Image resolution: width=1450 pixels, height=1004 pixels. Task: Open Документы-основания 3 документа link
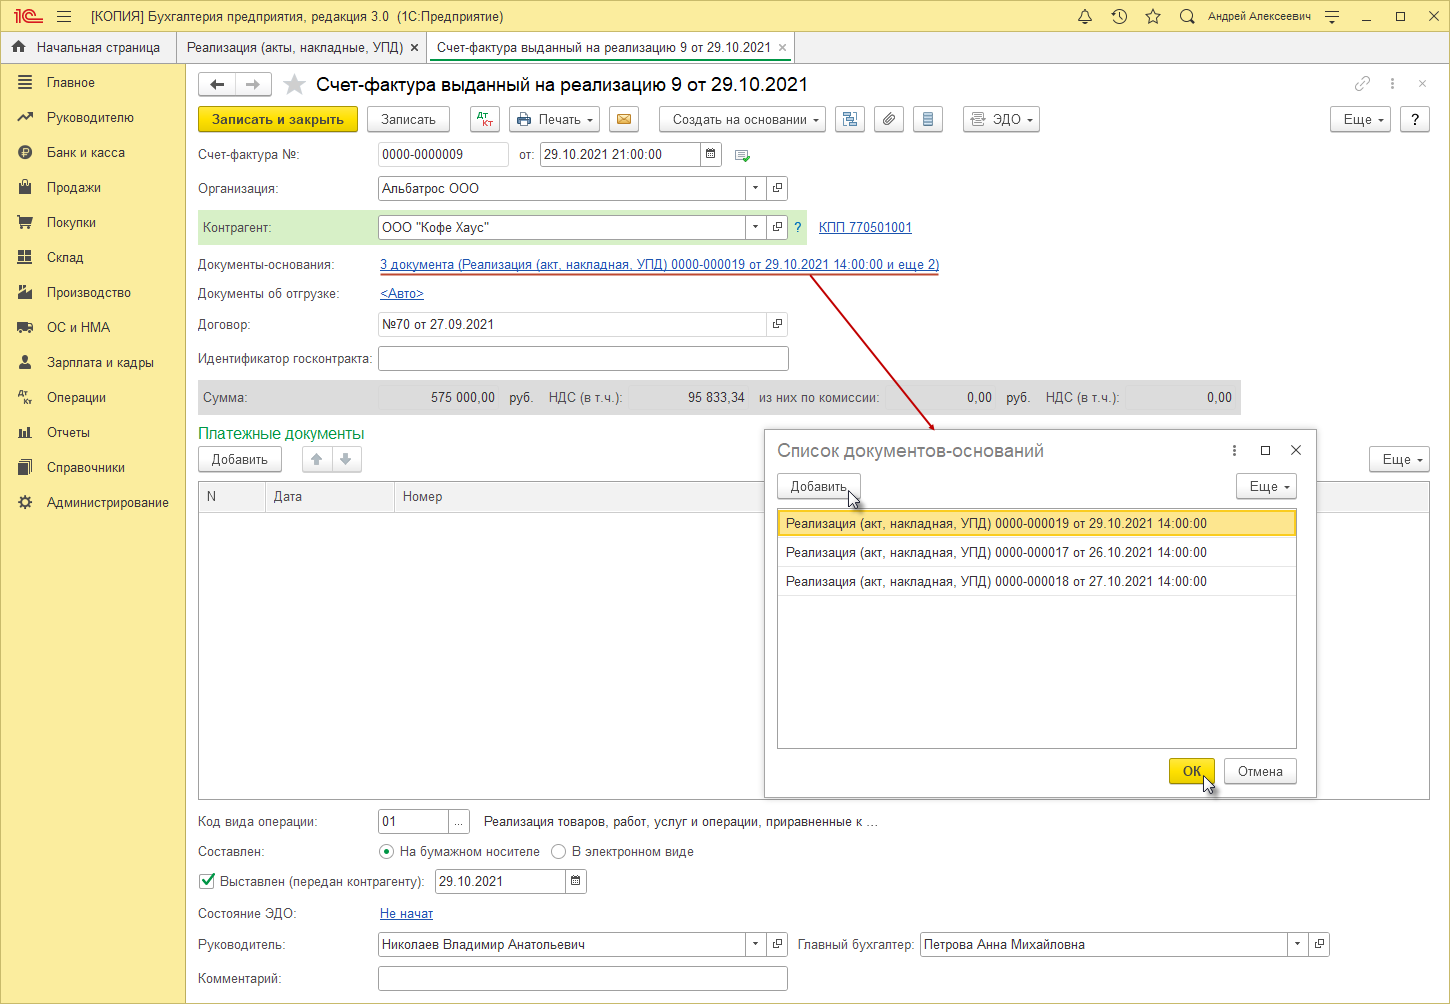click(x=659, y=265)
